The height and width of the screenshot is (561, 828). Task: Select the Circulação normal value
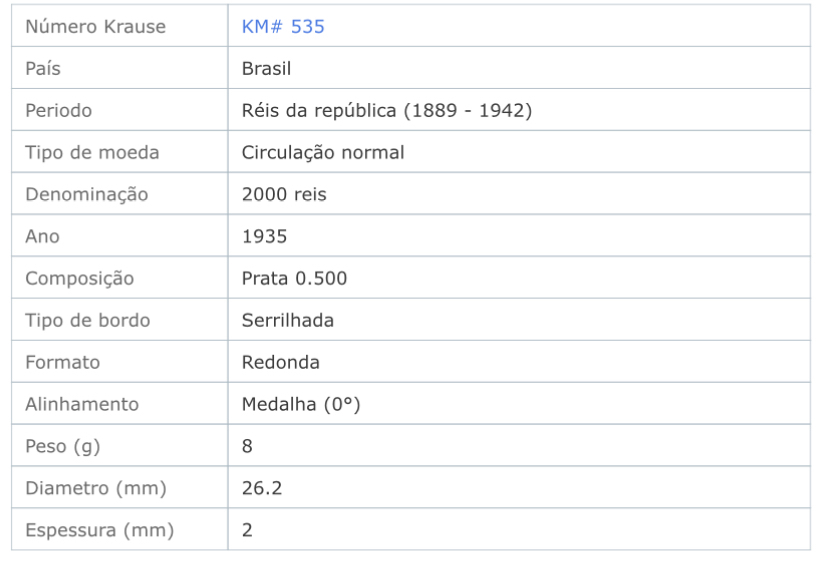(323, 152)
